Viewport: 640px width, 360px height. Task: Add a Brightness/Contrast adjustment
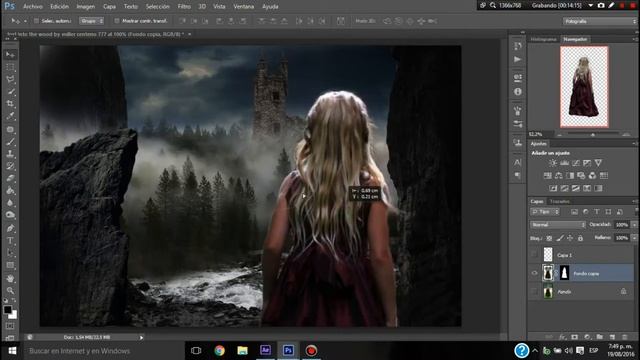coord(553,163)
